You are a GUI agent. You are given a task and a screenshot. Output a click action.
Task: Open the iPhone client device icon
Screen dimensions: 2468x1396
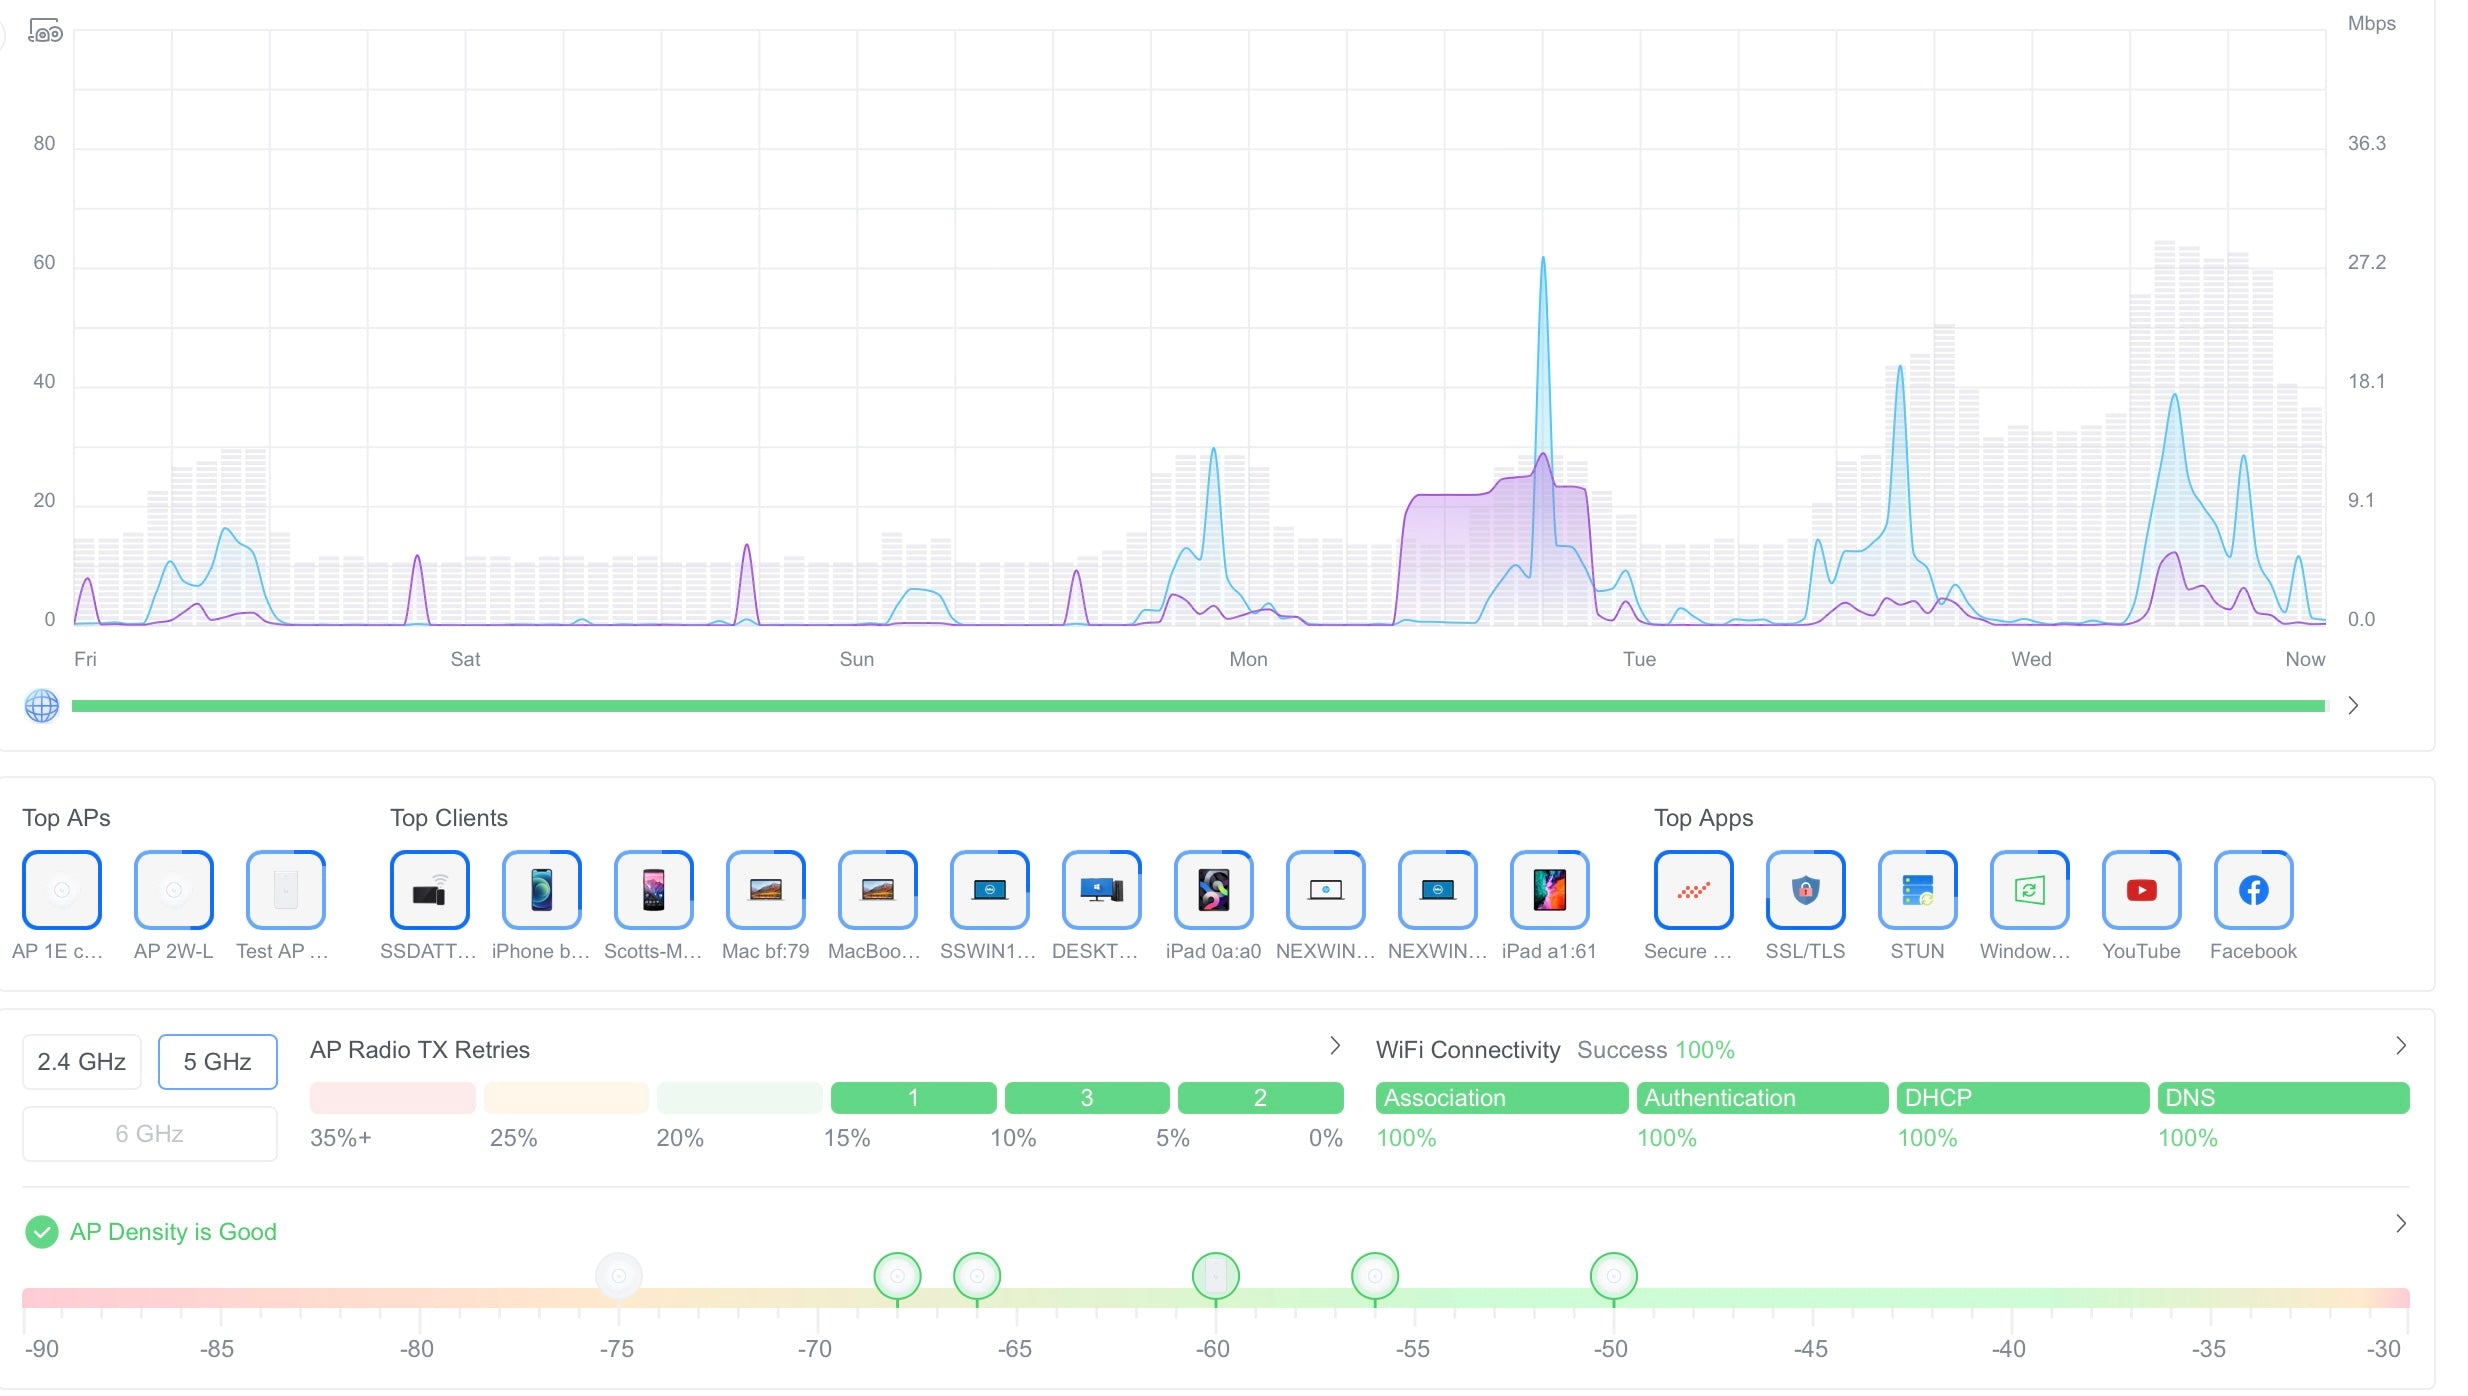point(541,890)
